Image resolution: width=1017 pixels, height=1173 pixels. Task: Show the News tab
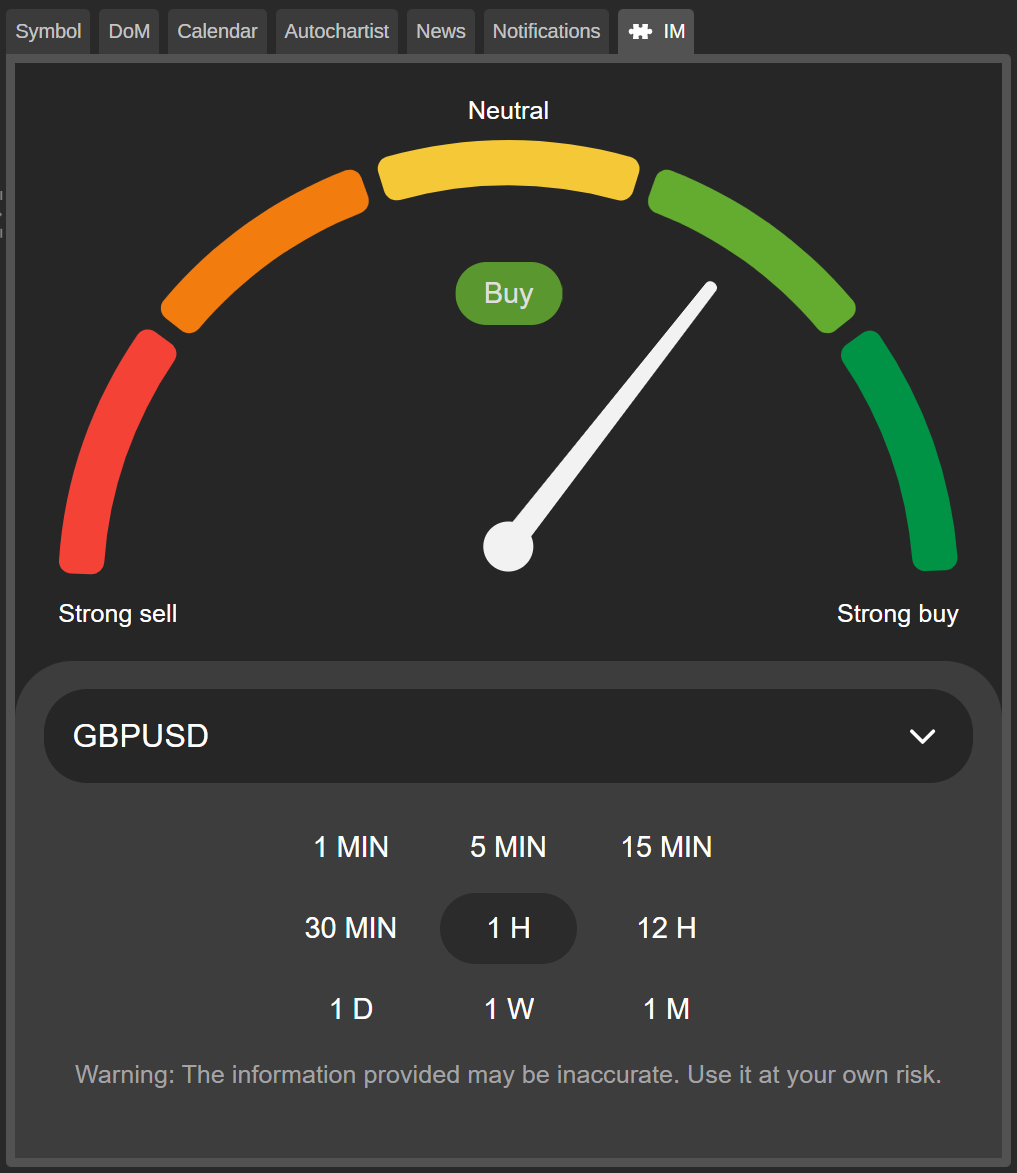click(x=441, y=32)
